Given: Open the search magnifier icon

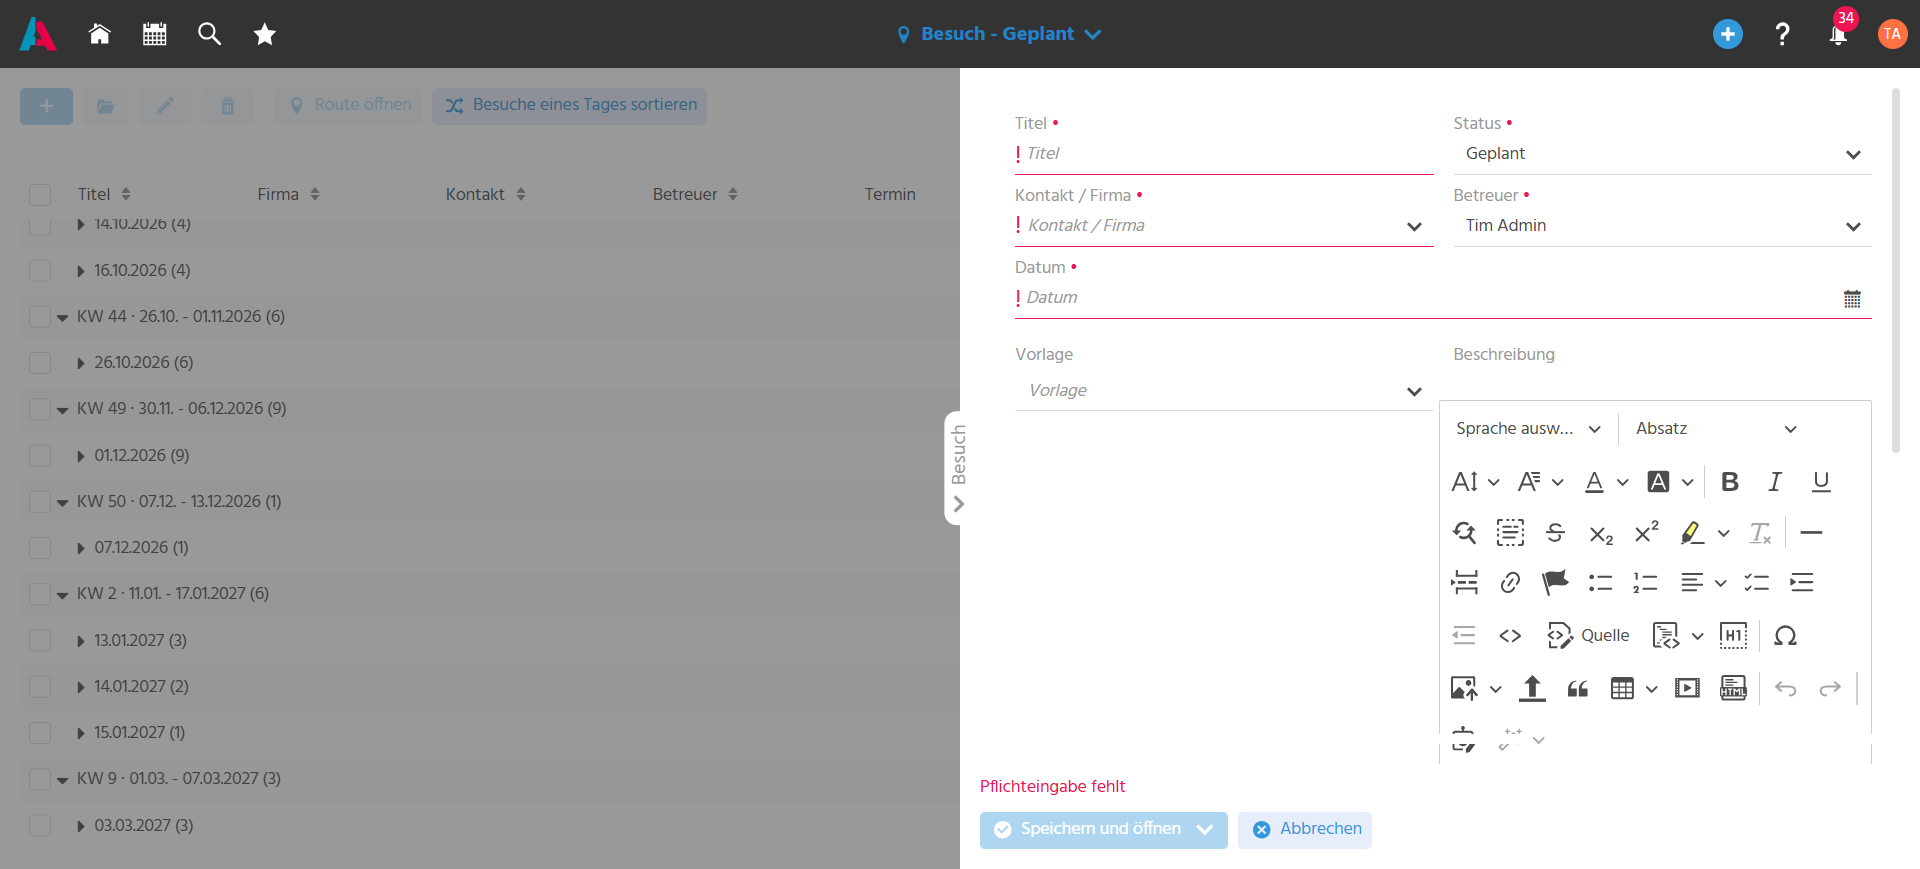Looking at the screenshot, I should click(209, 34).
